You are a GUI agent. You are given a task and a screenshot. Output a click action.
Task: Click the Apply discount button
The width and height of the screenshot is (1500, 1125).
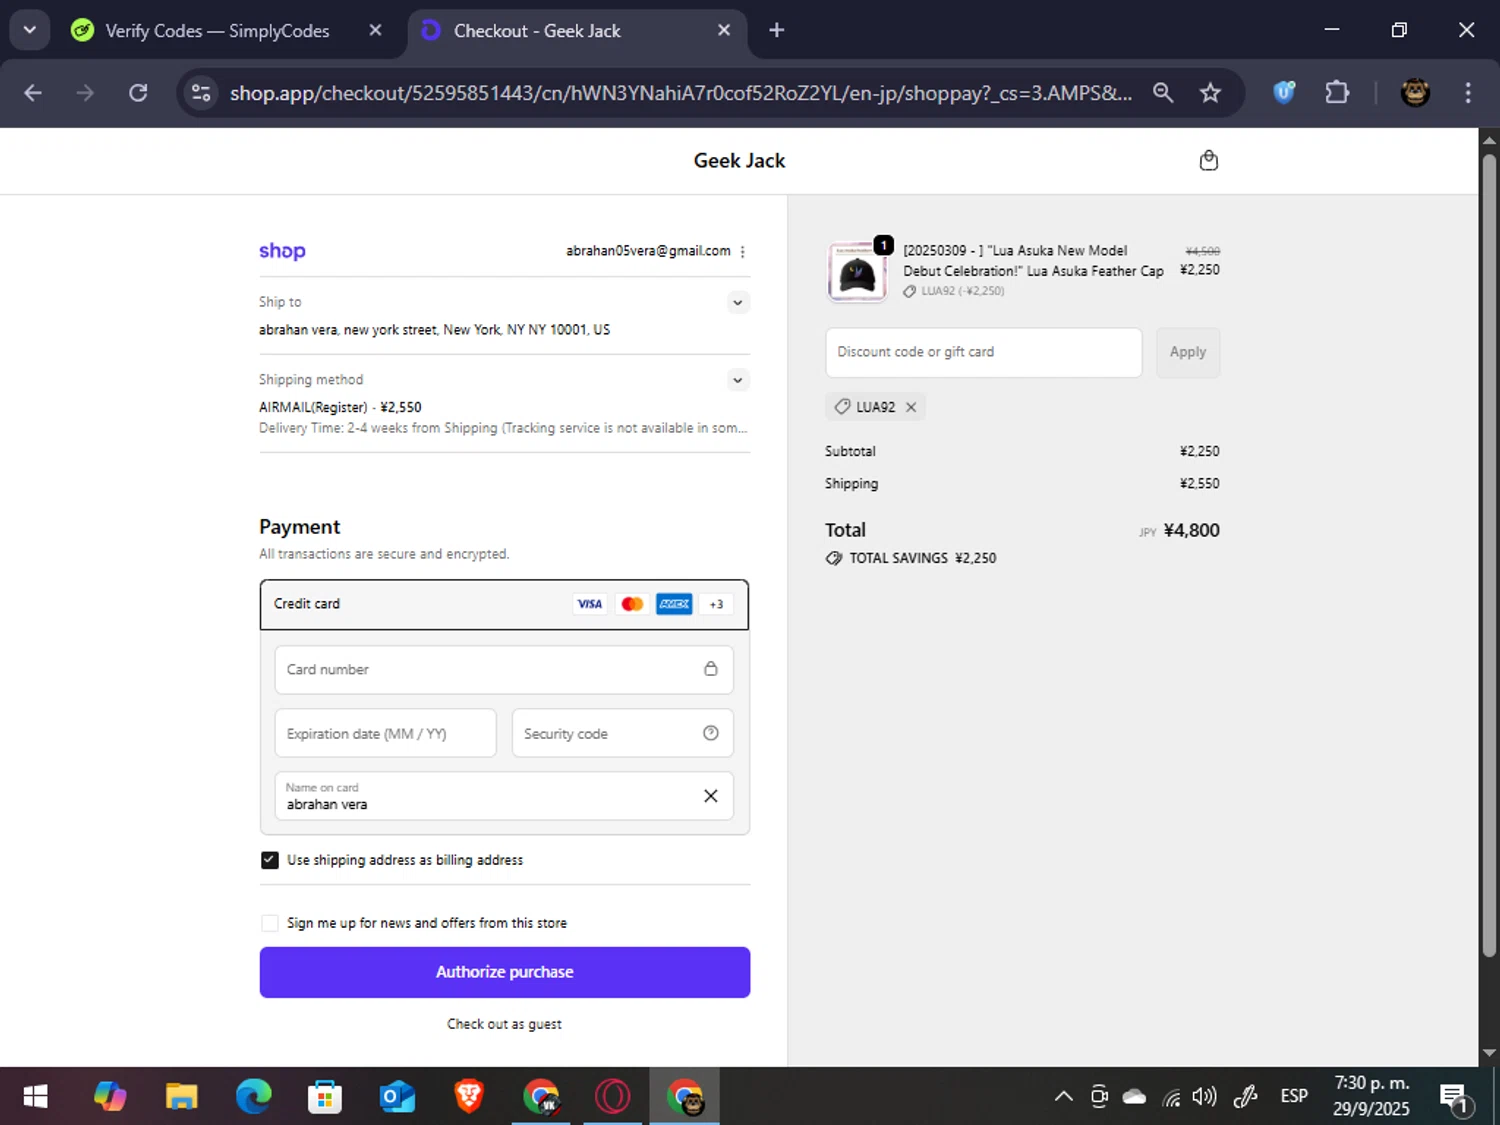[1188, 352]
